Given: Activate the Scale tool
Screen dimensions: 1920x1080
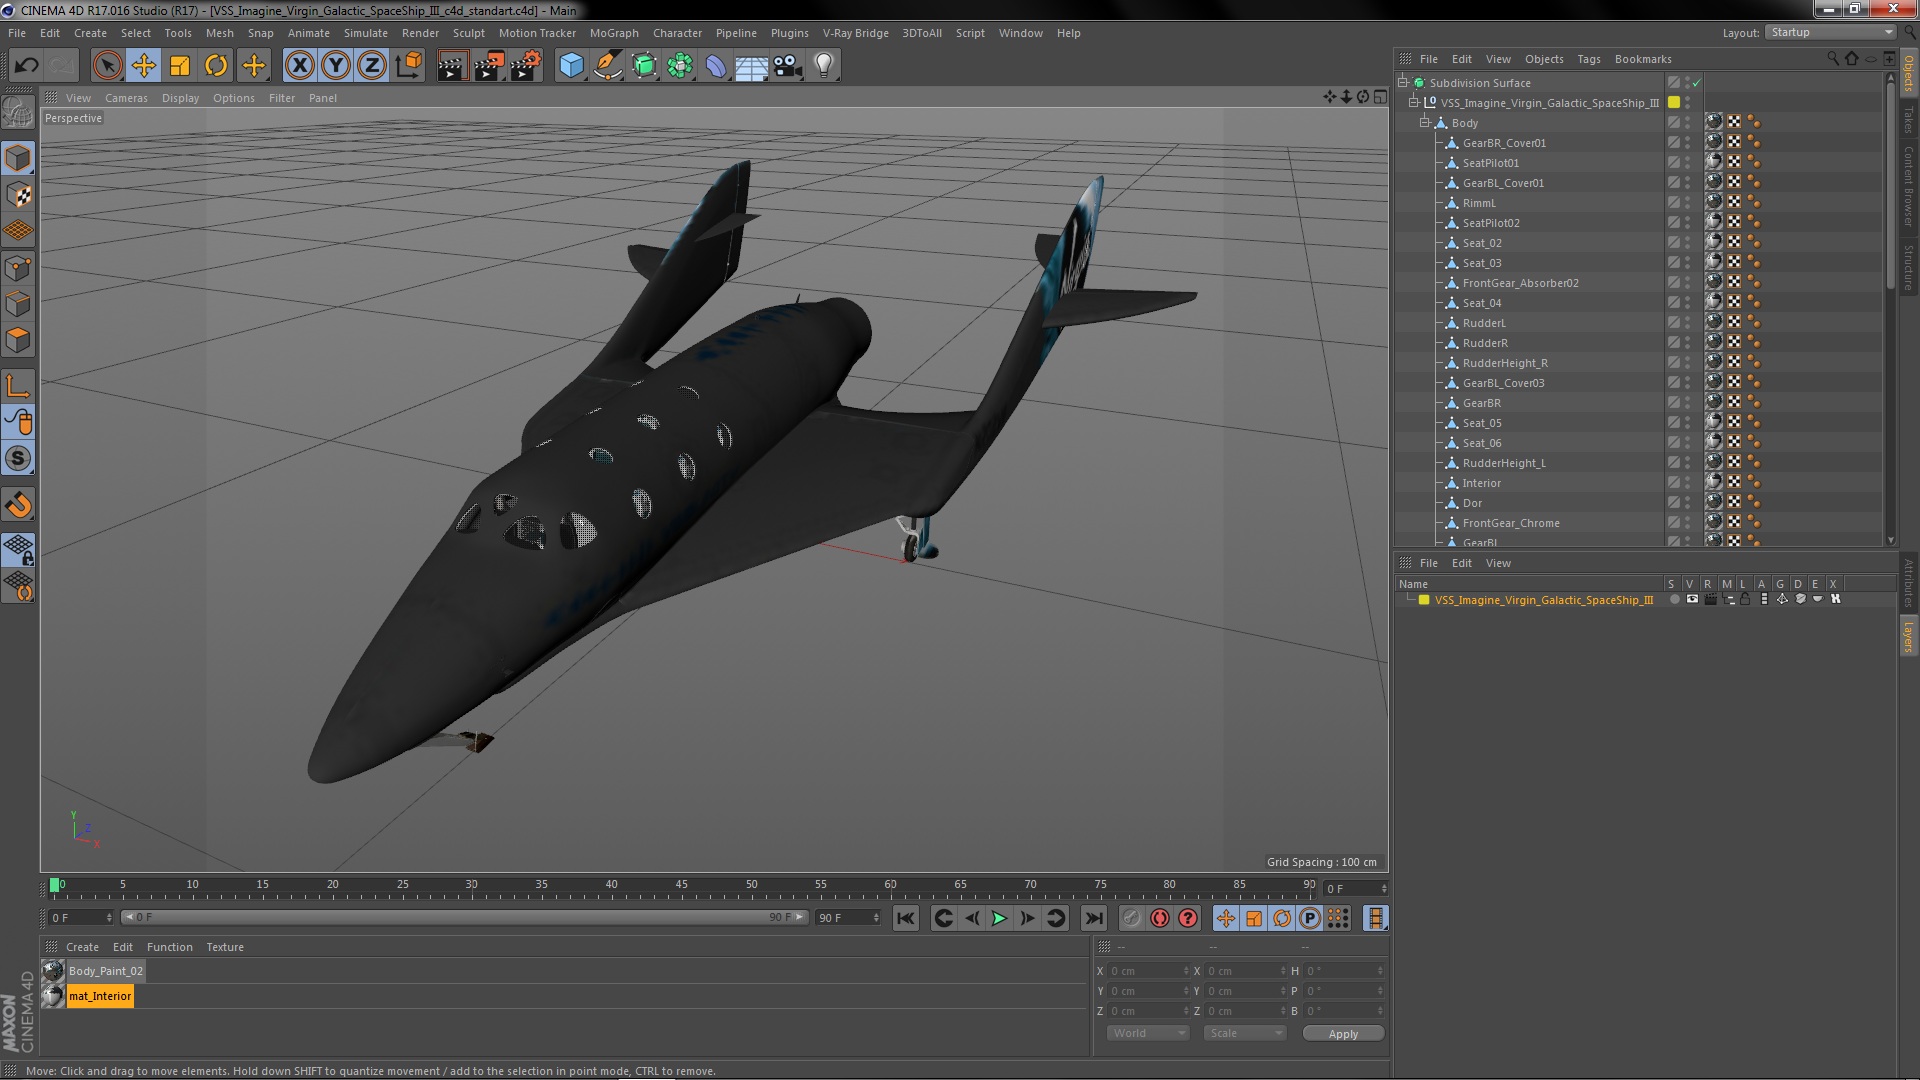Looking at the screenshot, I should pos(180,66).
